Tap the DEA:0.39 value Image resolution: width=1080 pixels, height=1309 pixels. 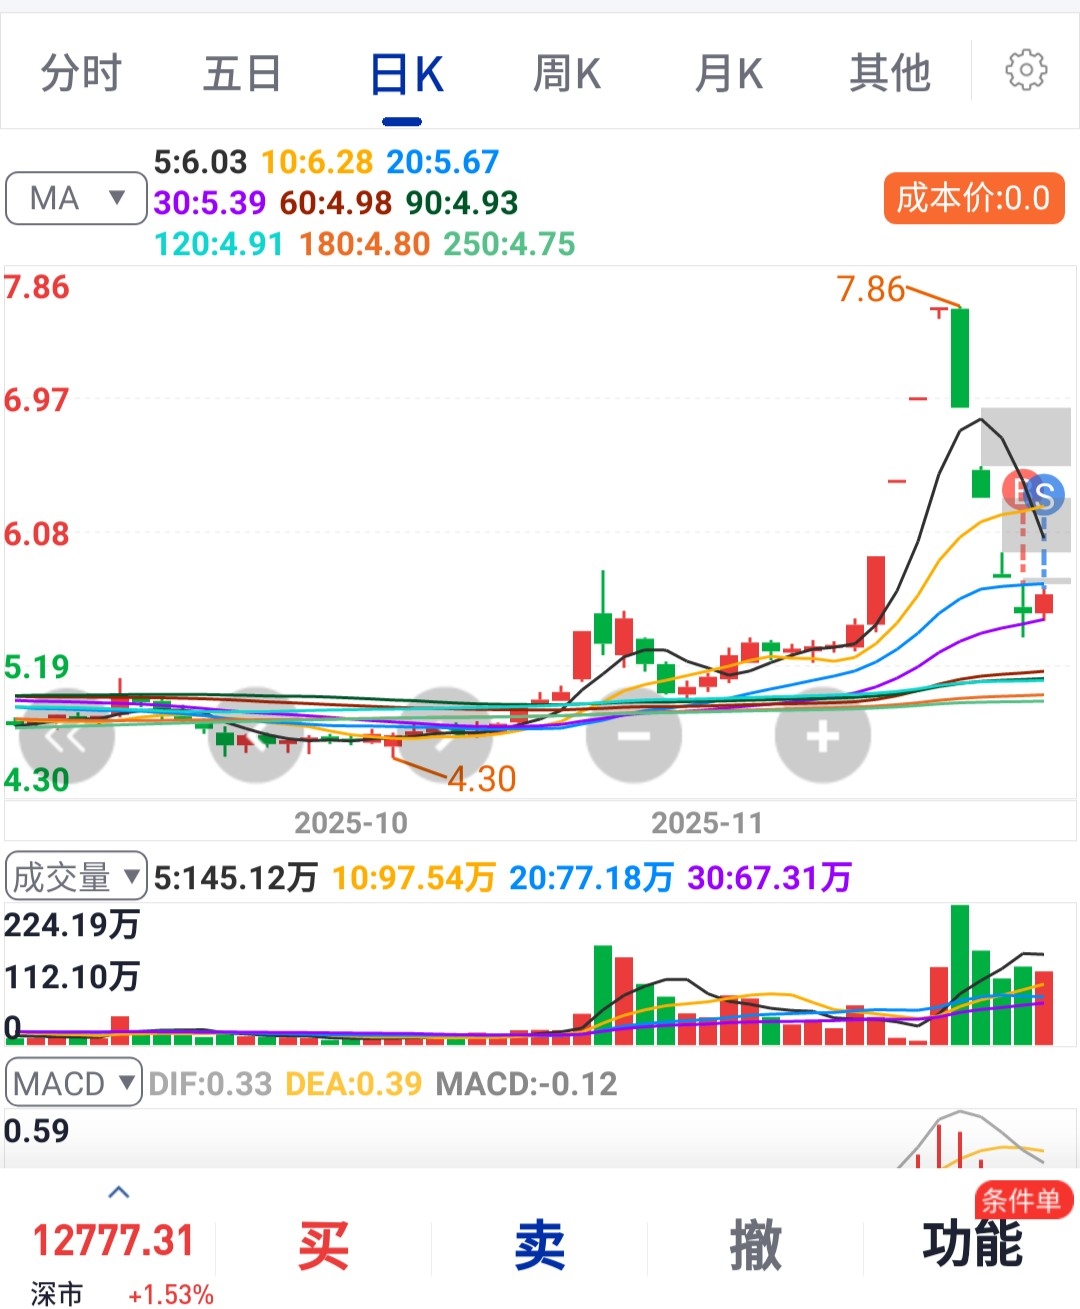pyautogui.click(x=354, y=1084)
